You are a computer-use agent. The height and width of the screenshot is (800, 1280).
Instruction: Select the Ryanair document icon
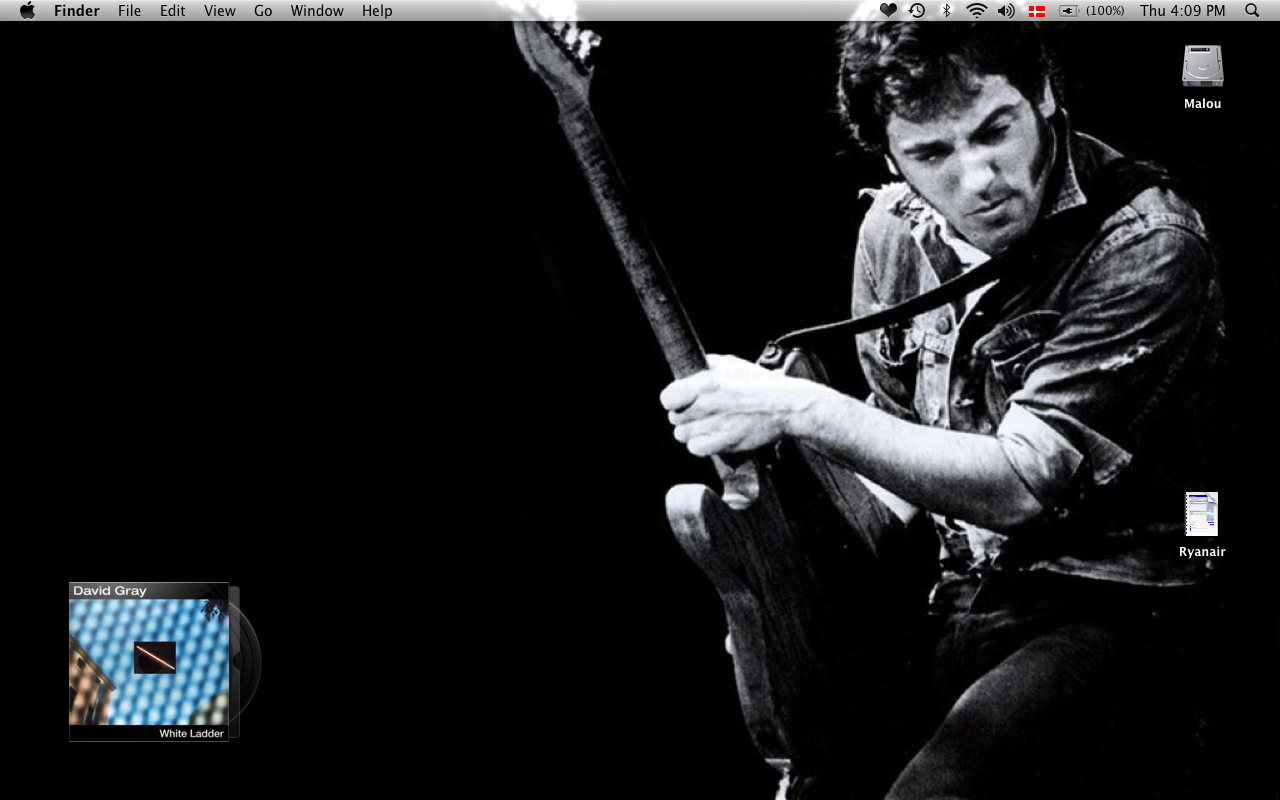(x=1201, y=514)
